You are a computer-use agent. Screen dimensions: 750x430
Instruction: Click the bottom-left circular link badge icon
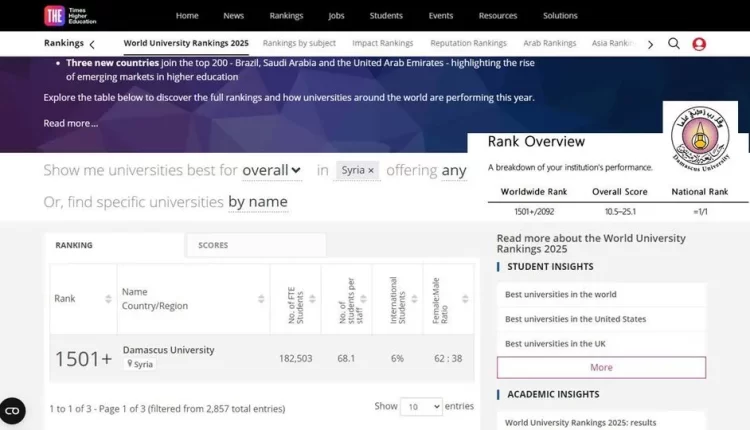(x=12, y=410)
